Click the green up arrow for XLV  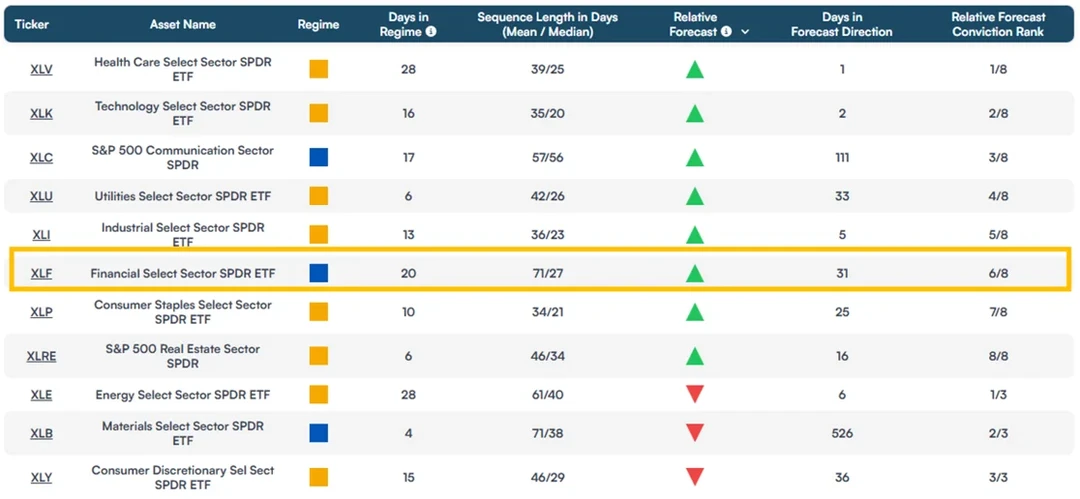(x=695, y=69)
